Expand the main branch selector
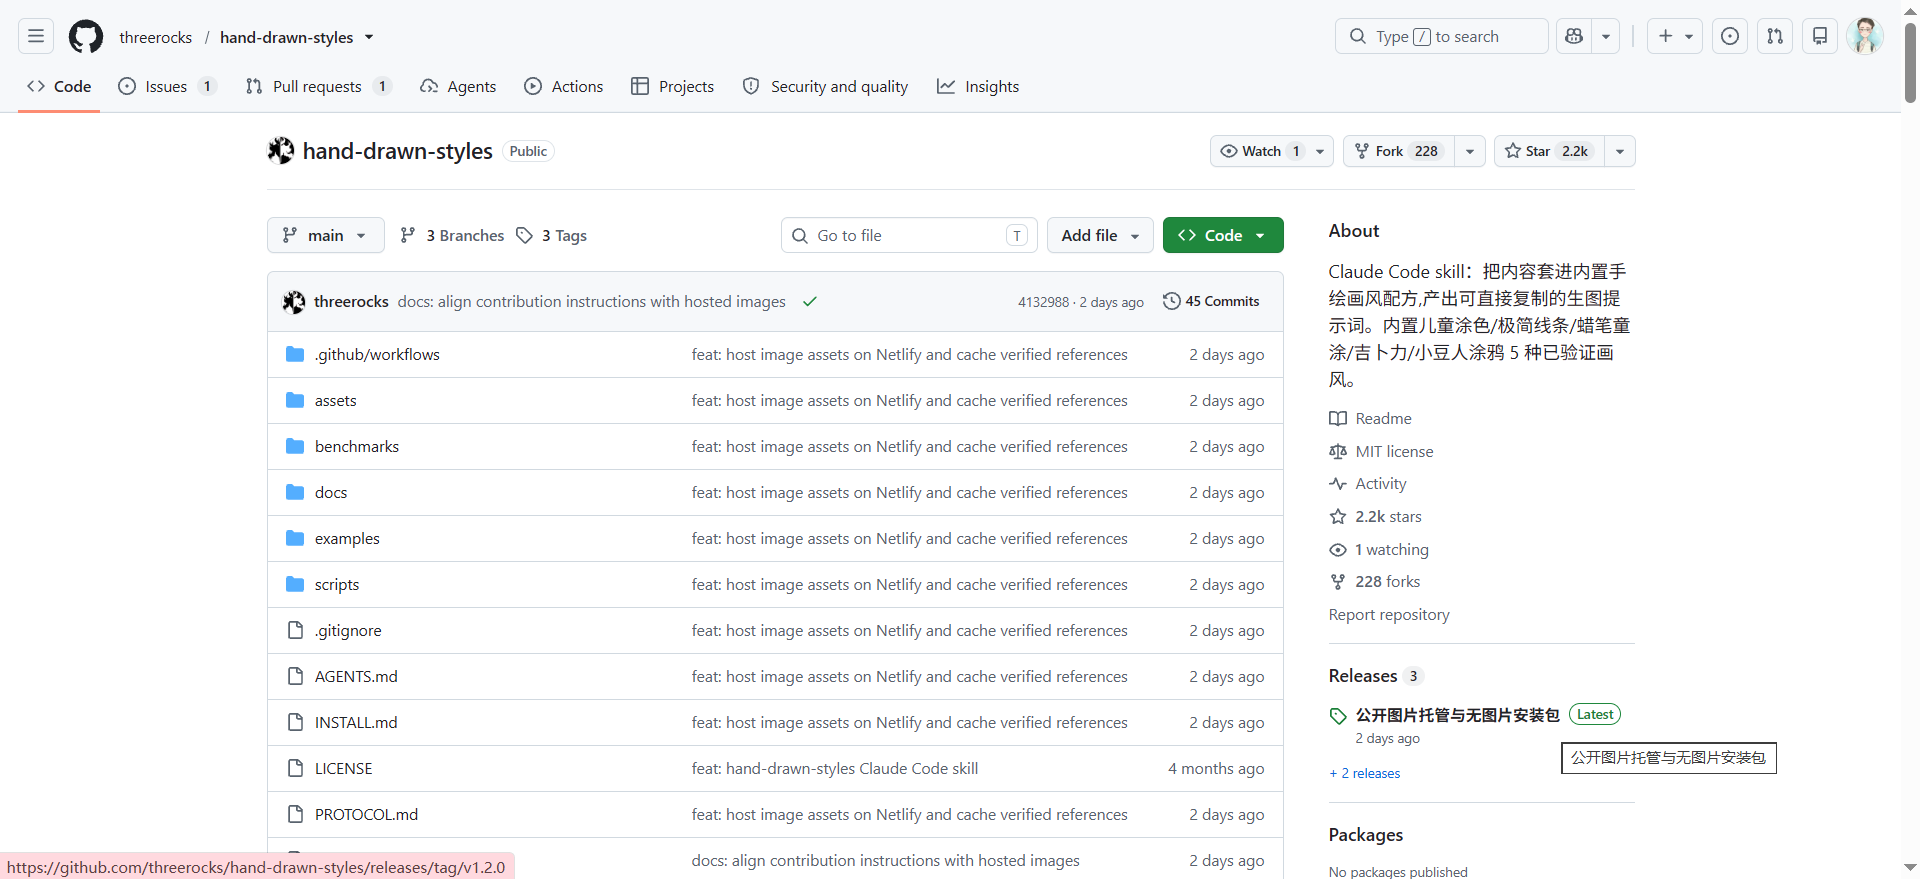1920x879 pixels. [326, 235]
